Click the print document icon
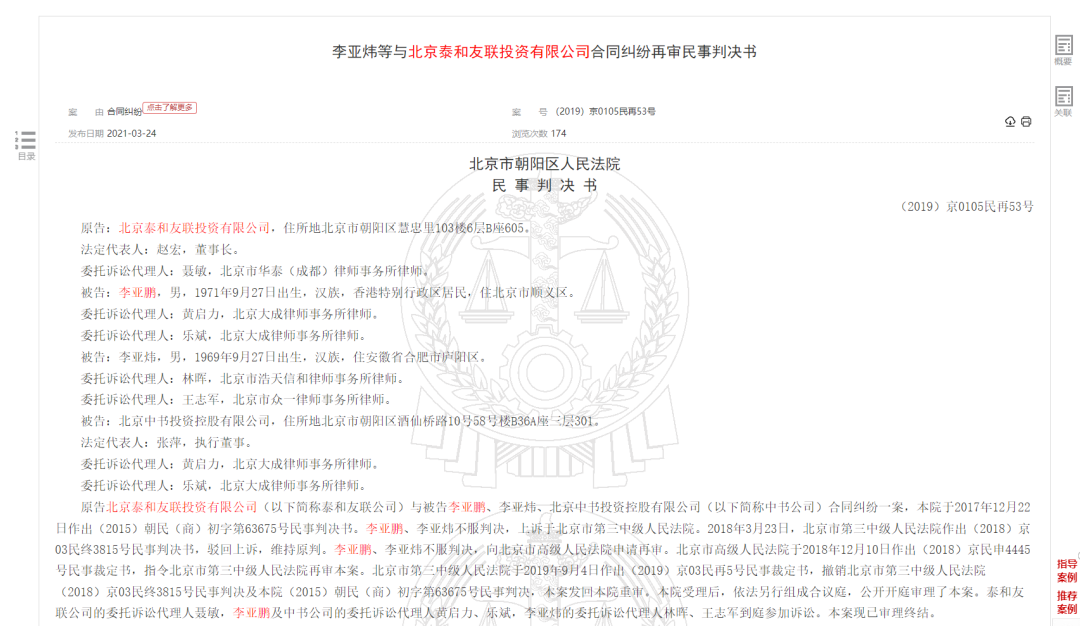Image resolution: width=1080 pixels, height=626 pixels. pyautogui.click(x=1026, y=120)
